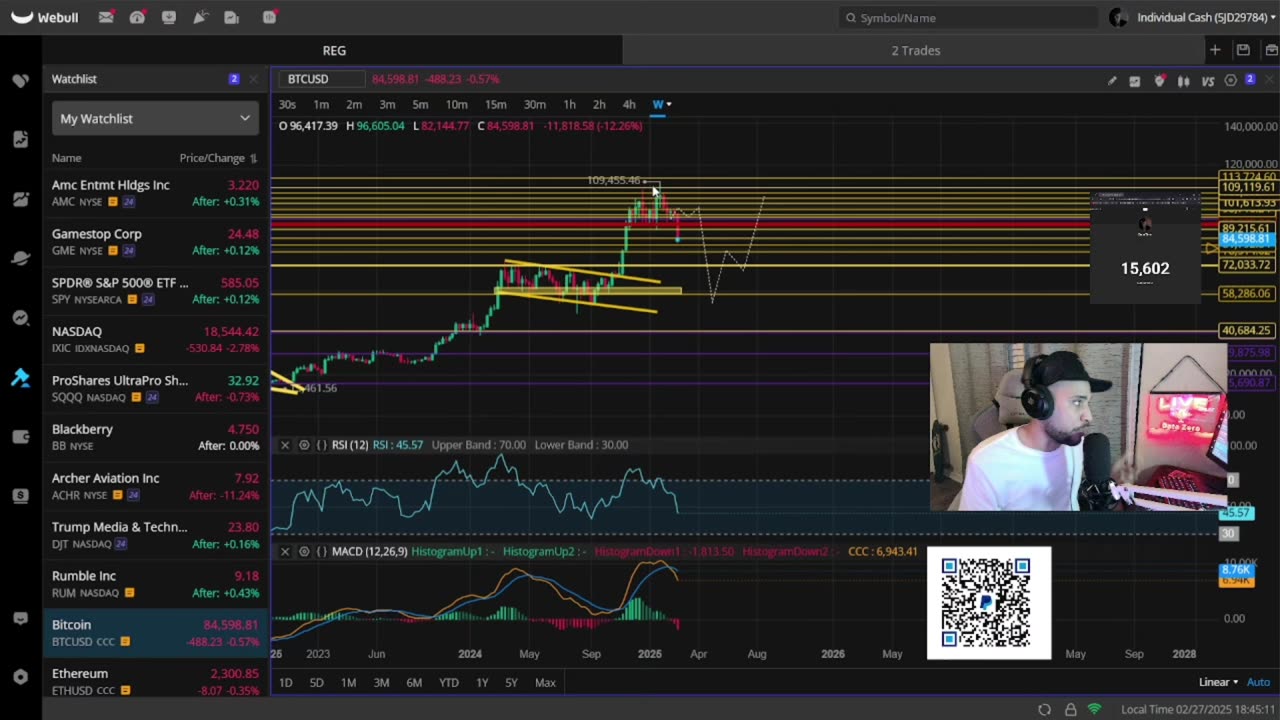1280x720 pixels.
Task: Click the party popper promotions icon
Action: [x=200, y=17]
